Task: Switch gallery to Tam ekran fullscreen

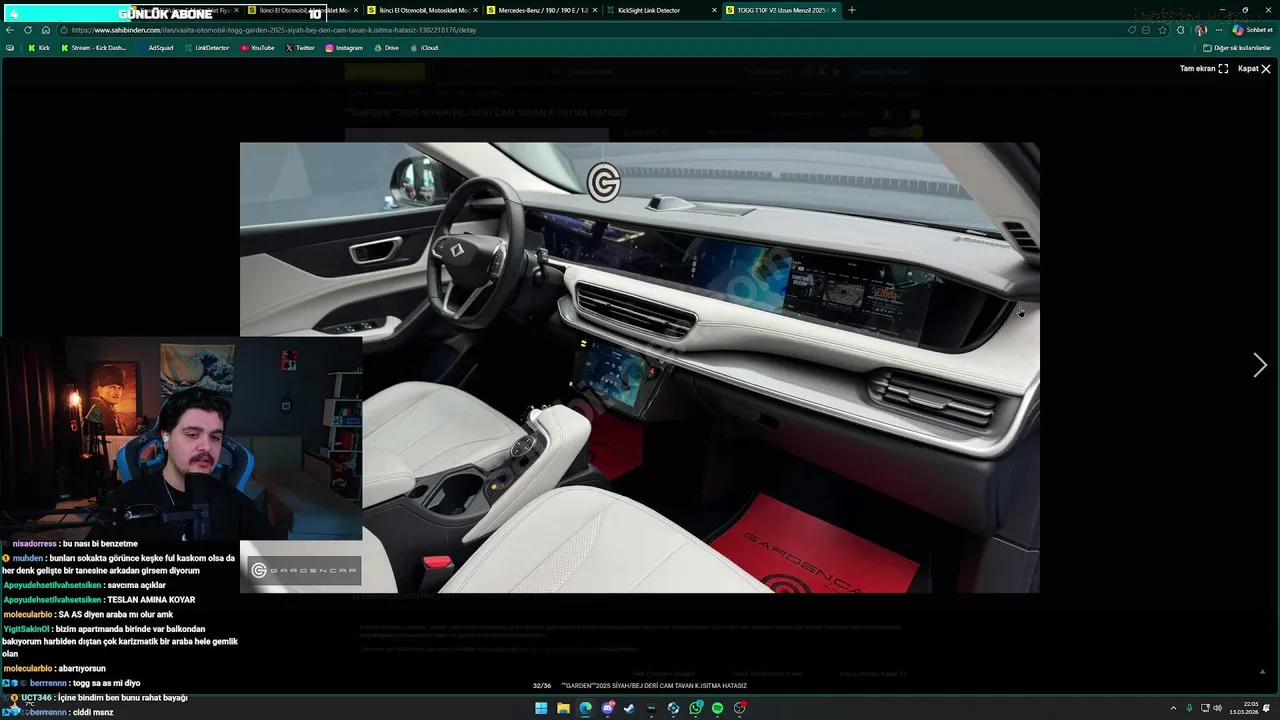Action: [1204, 69]
